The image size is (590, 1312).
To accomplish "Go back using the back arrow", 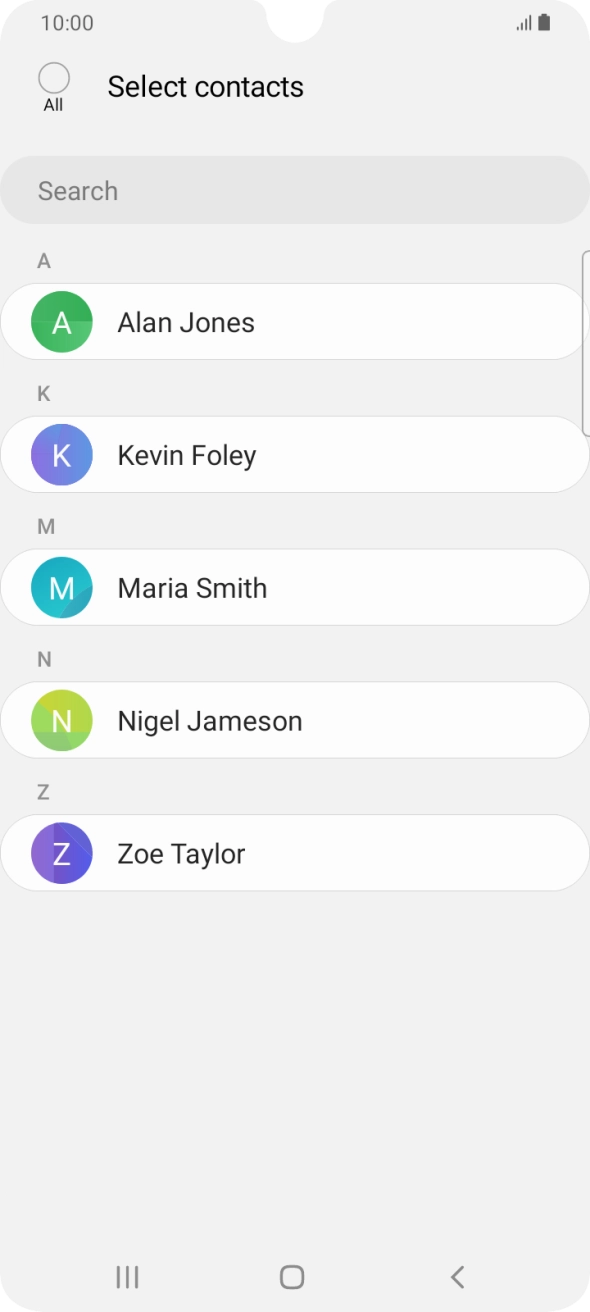I will pos(457,1276).
